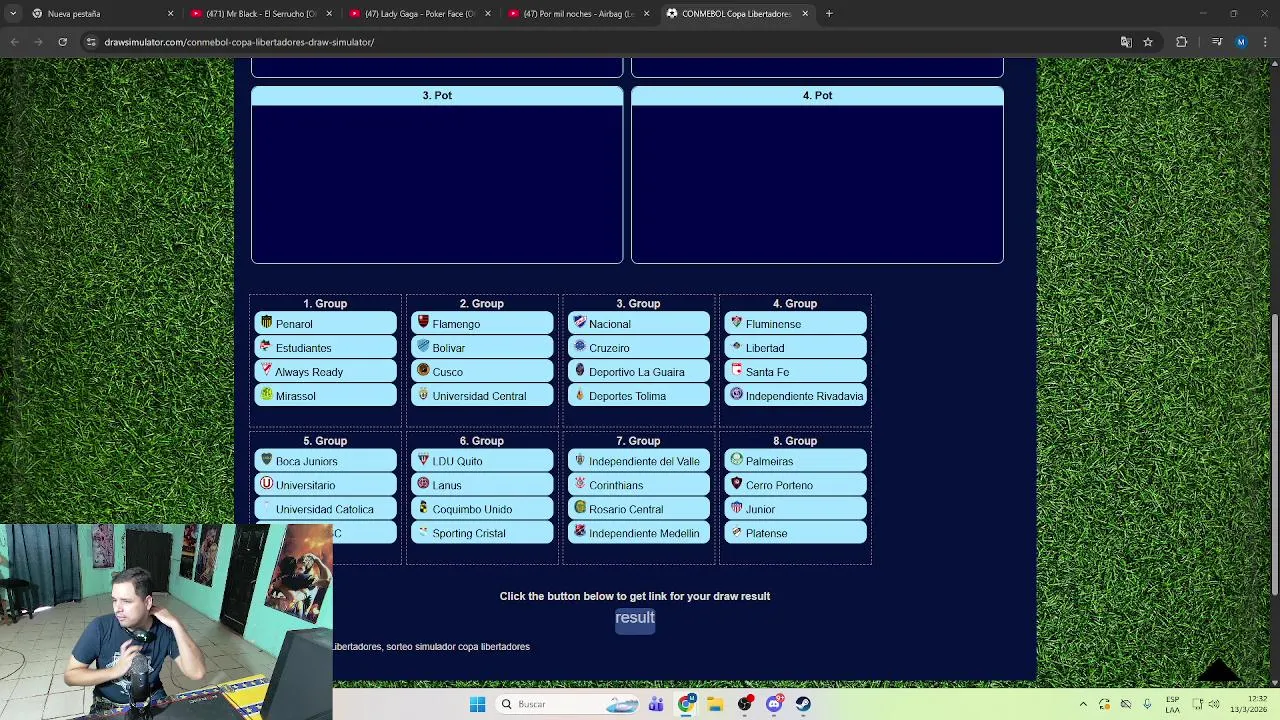Image resolution: width=1280 pixels, height=720 pixels.
Task: Open Discord from the taskbar
Action: 774,704
